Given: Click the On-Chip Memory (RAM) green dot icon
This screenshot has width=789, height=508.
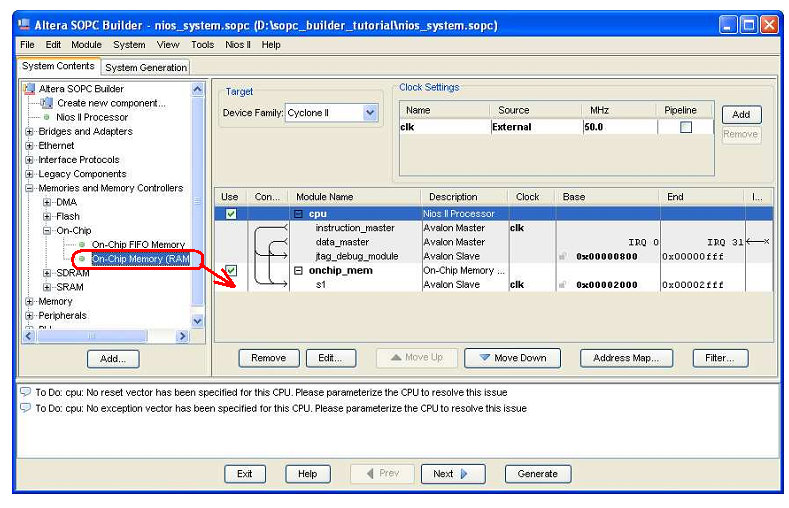Looking at the screenshot, I should pyautogui.click(x=82, y=259).
